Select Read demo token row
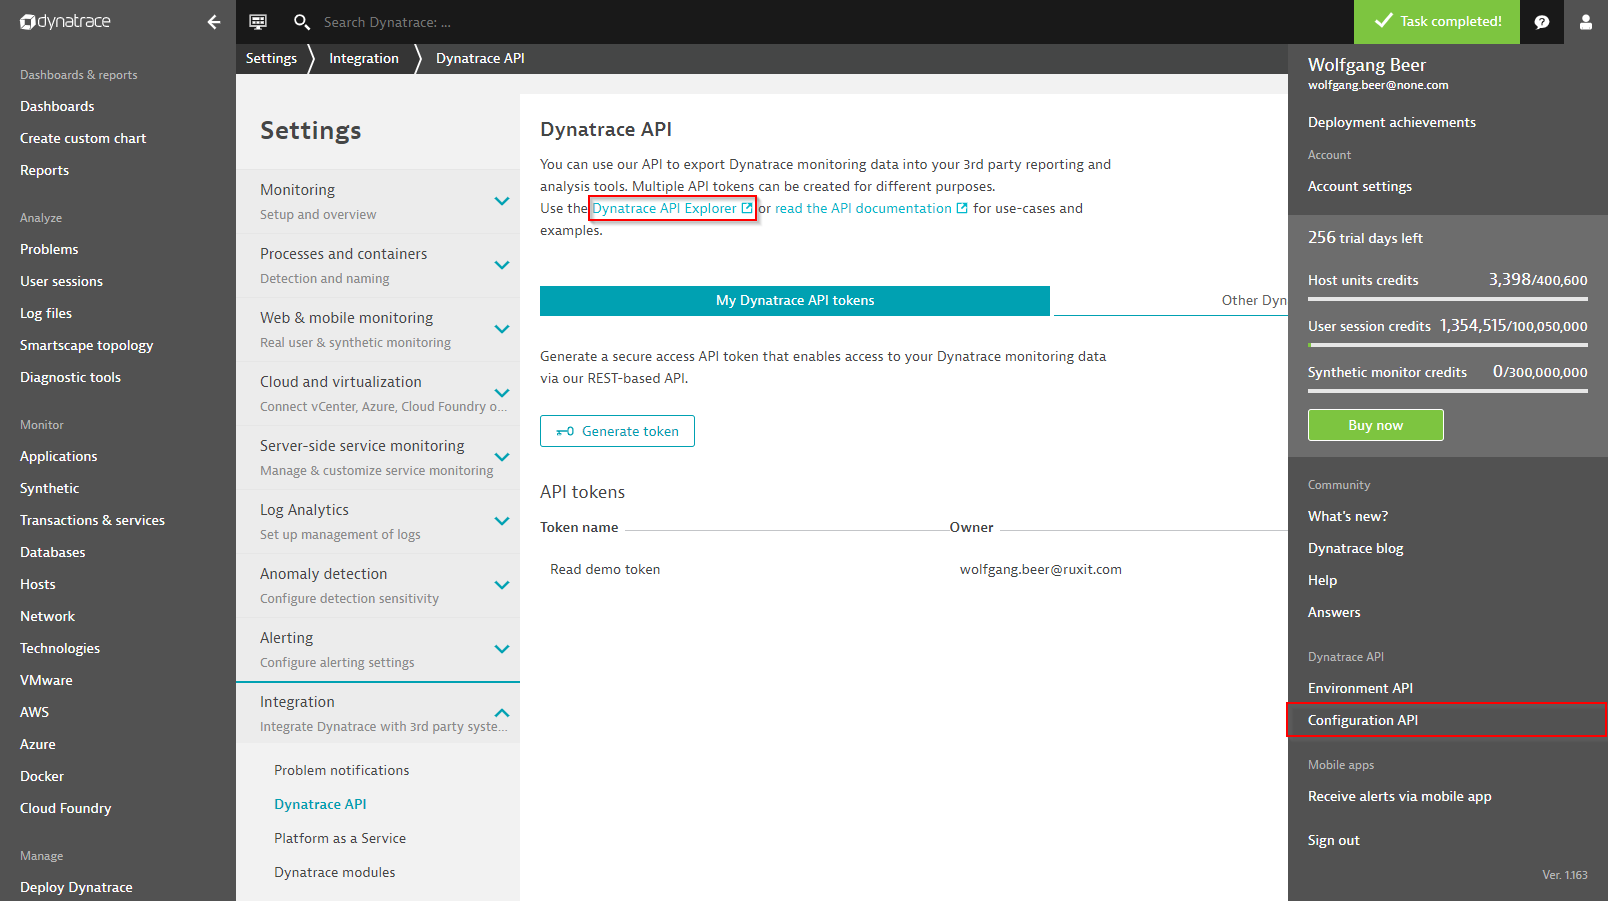The width and height of the screenshot is (1608, 901). coord(914,569)
